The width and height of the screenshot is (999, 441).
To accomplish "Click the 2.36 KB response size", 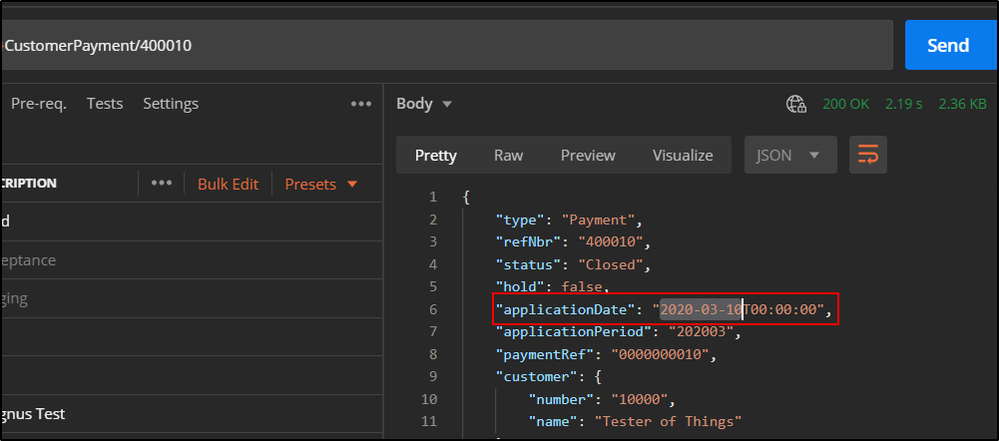I will [962, 104].
